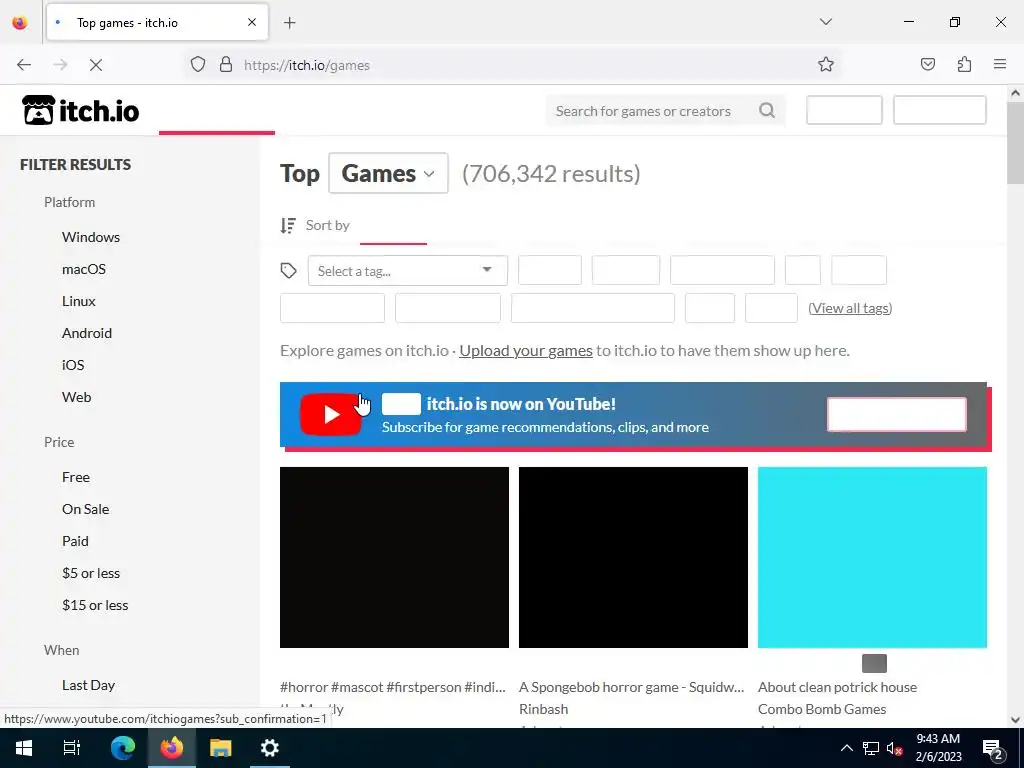Open File Explorer from taskbar
Image resolution: width=1024 pixels, height=768 pixels.
tap(221, 748)
